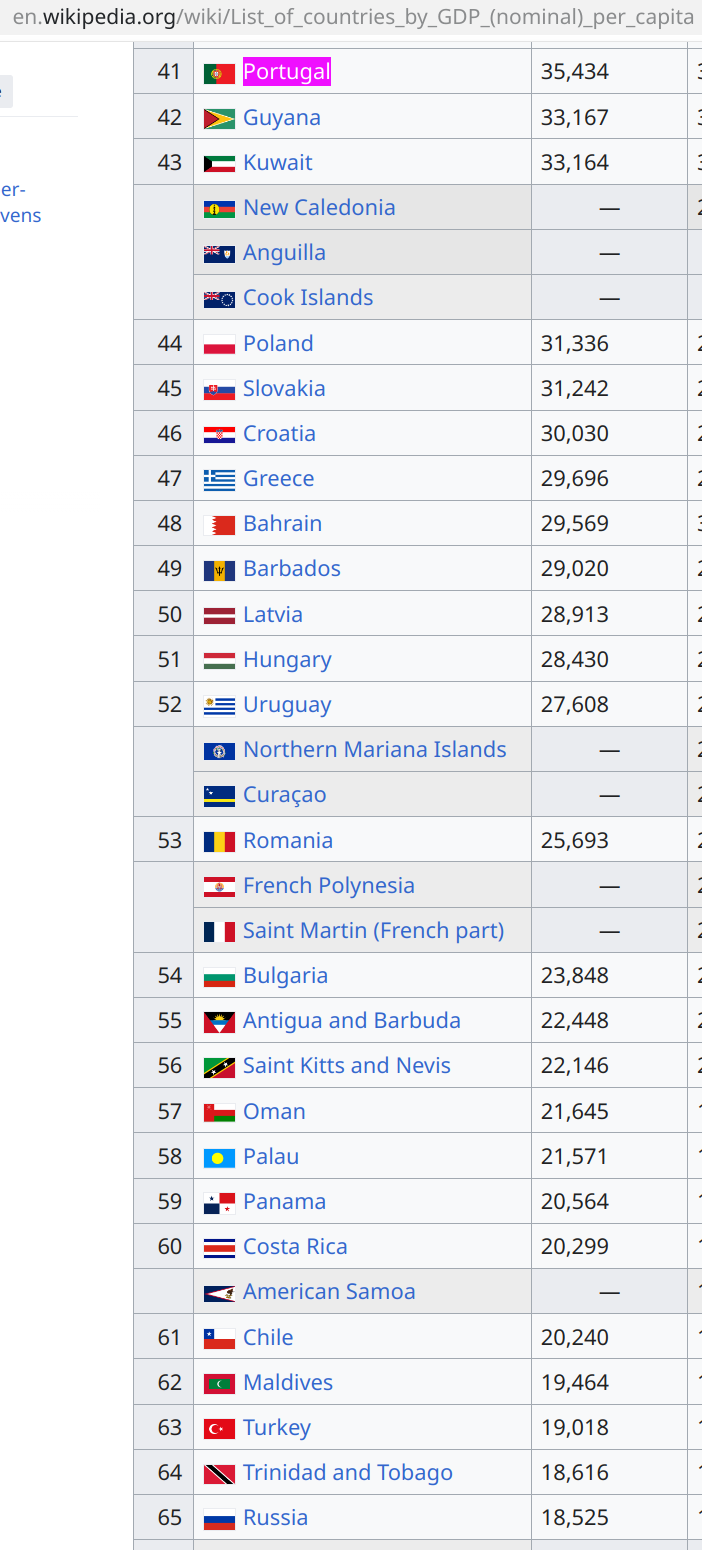
Task: Click the Portugal flag icon
Action: [x=219, y=73]
